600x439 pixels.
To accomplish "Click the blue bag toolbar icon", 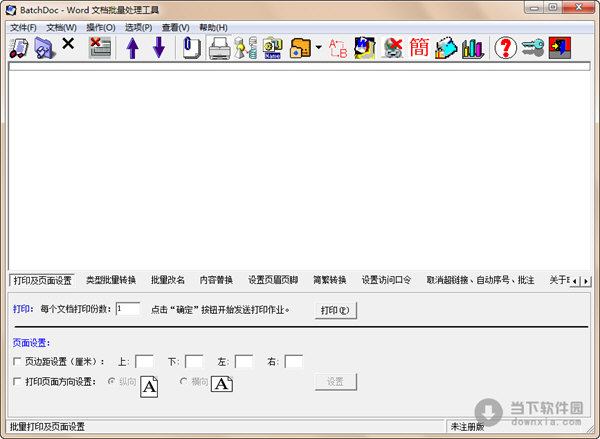I will pyautogui.click(x=446, y=48).
